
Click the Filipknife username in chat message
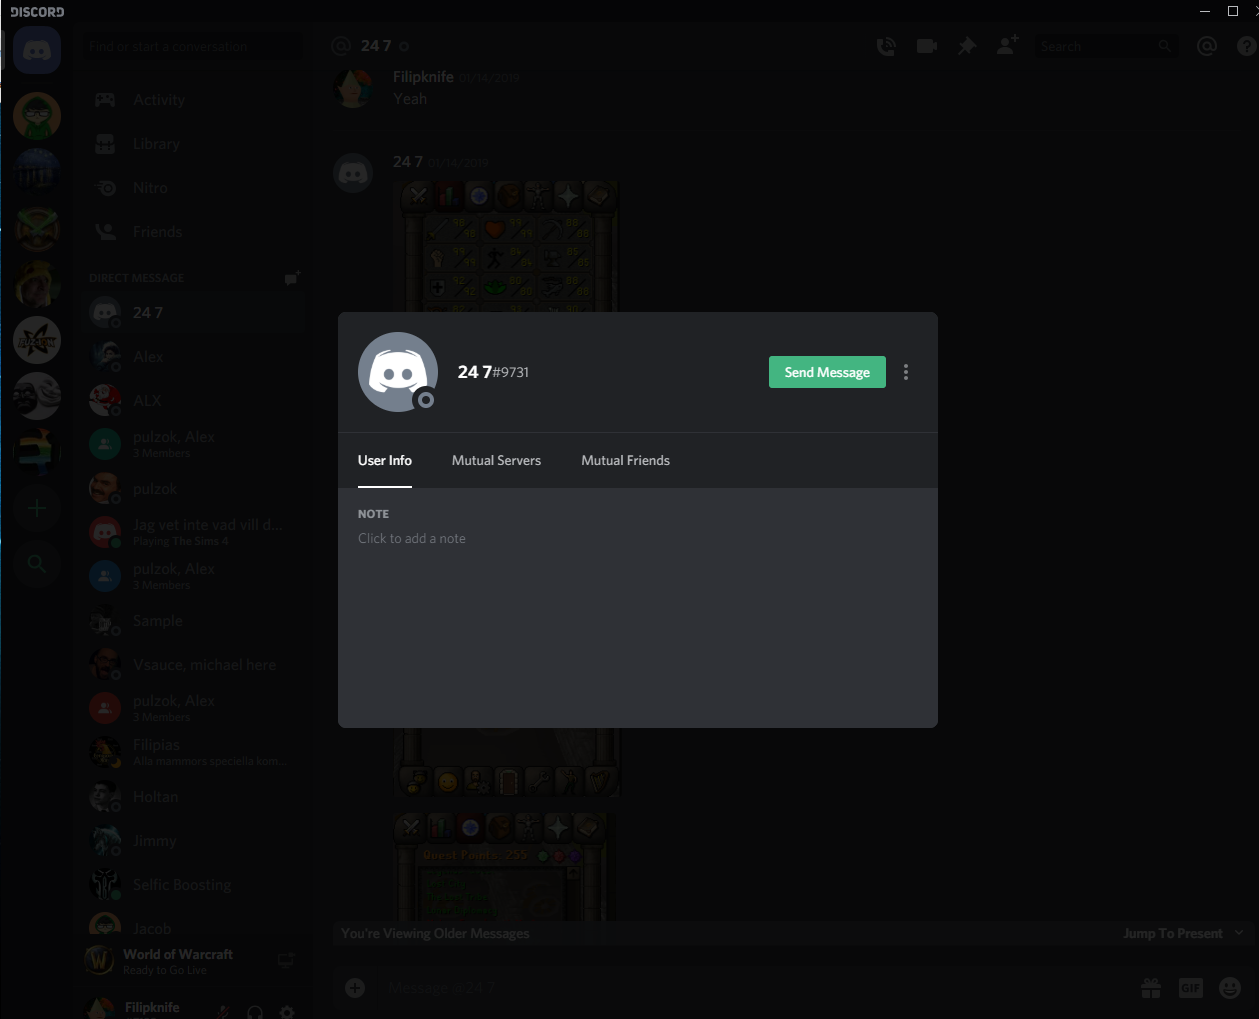point(423,77)
